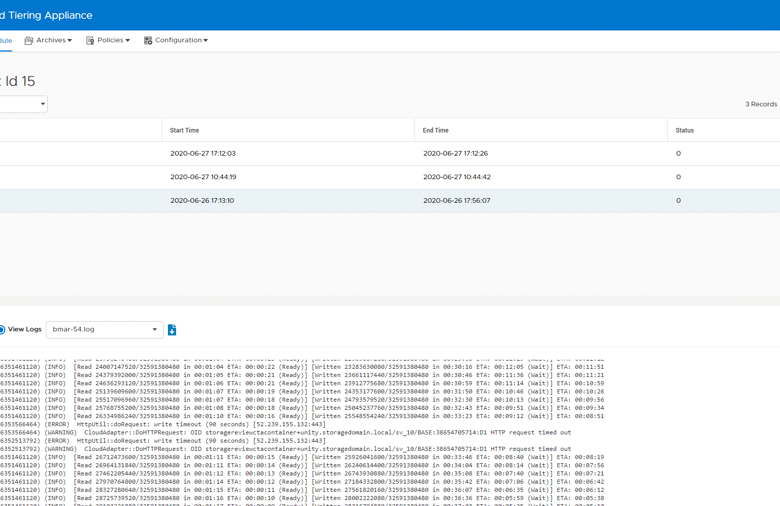This screenshot has height=506, width=780.
Task: Click the 3 Records count label
Action: 761,104
